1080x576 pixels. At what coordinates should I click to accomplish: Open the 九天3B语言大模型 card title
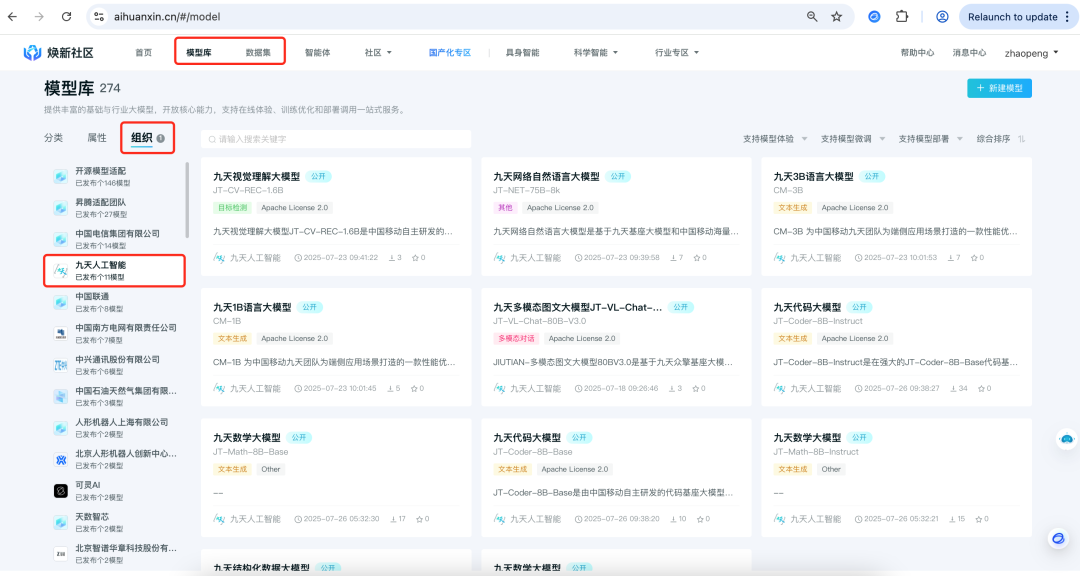coord(813,176)
